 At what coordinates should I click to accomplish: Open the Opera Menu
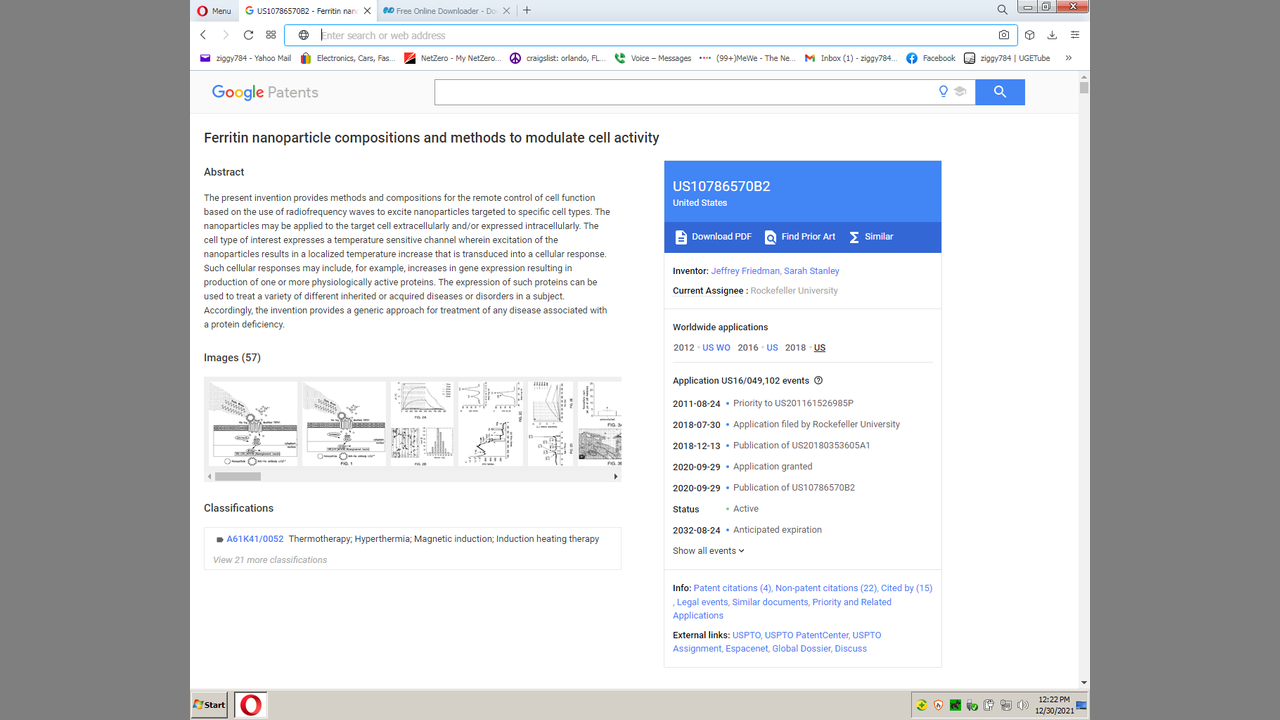click(x=214, y=11)
